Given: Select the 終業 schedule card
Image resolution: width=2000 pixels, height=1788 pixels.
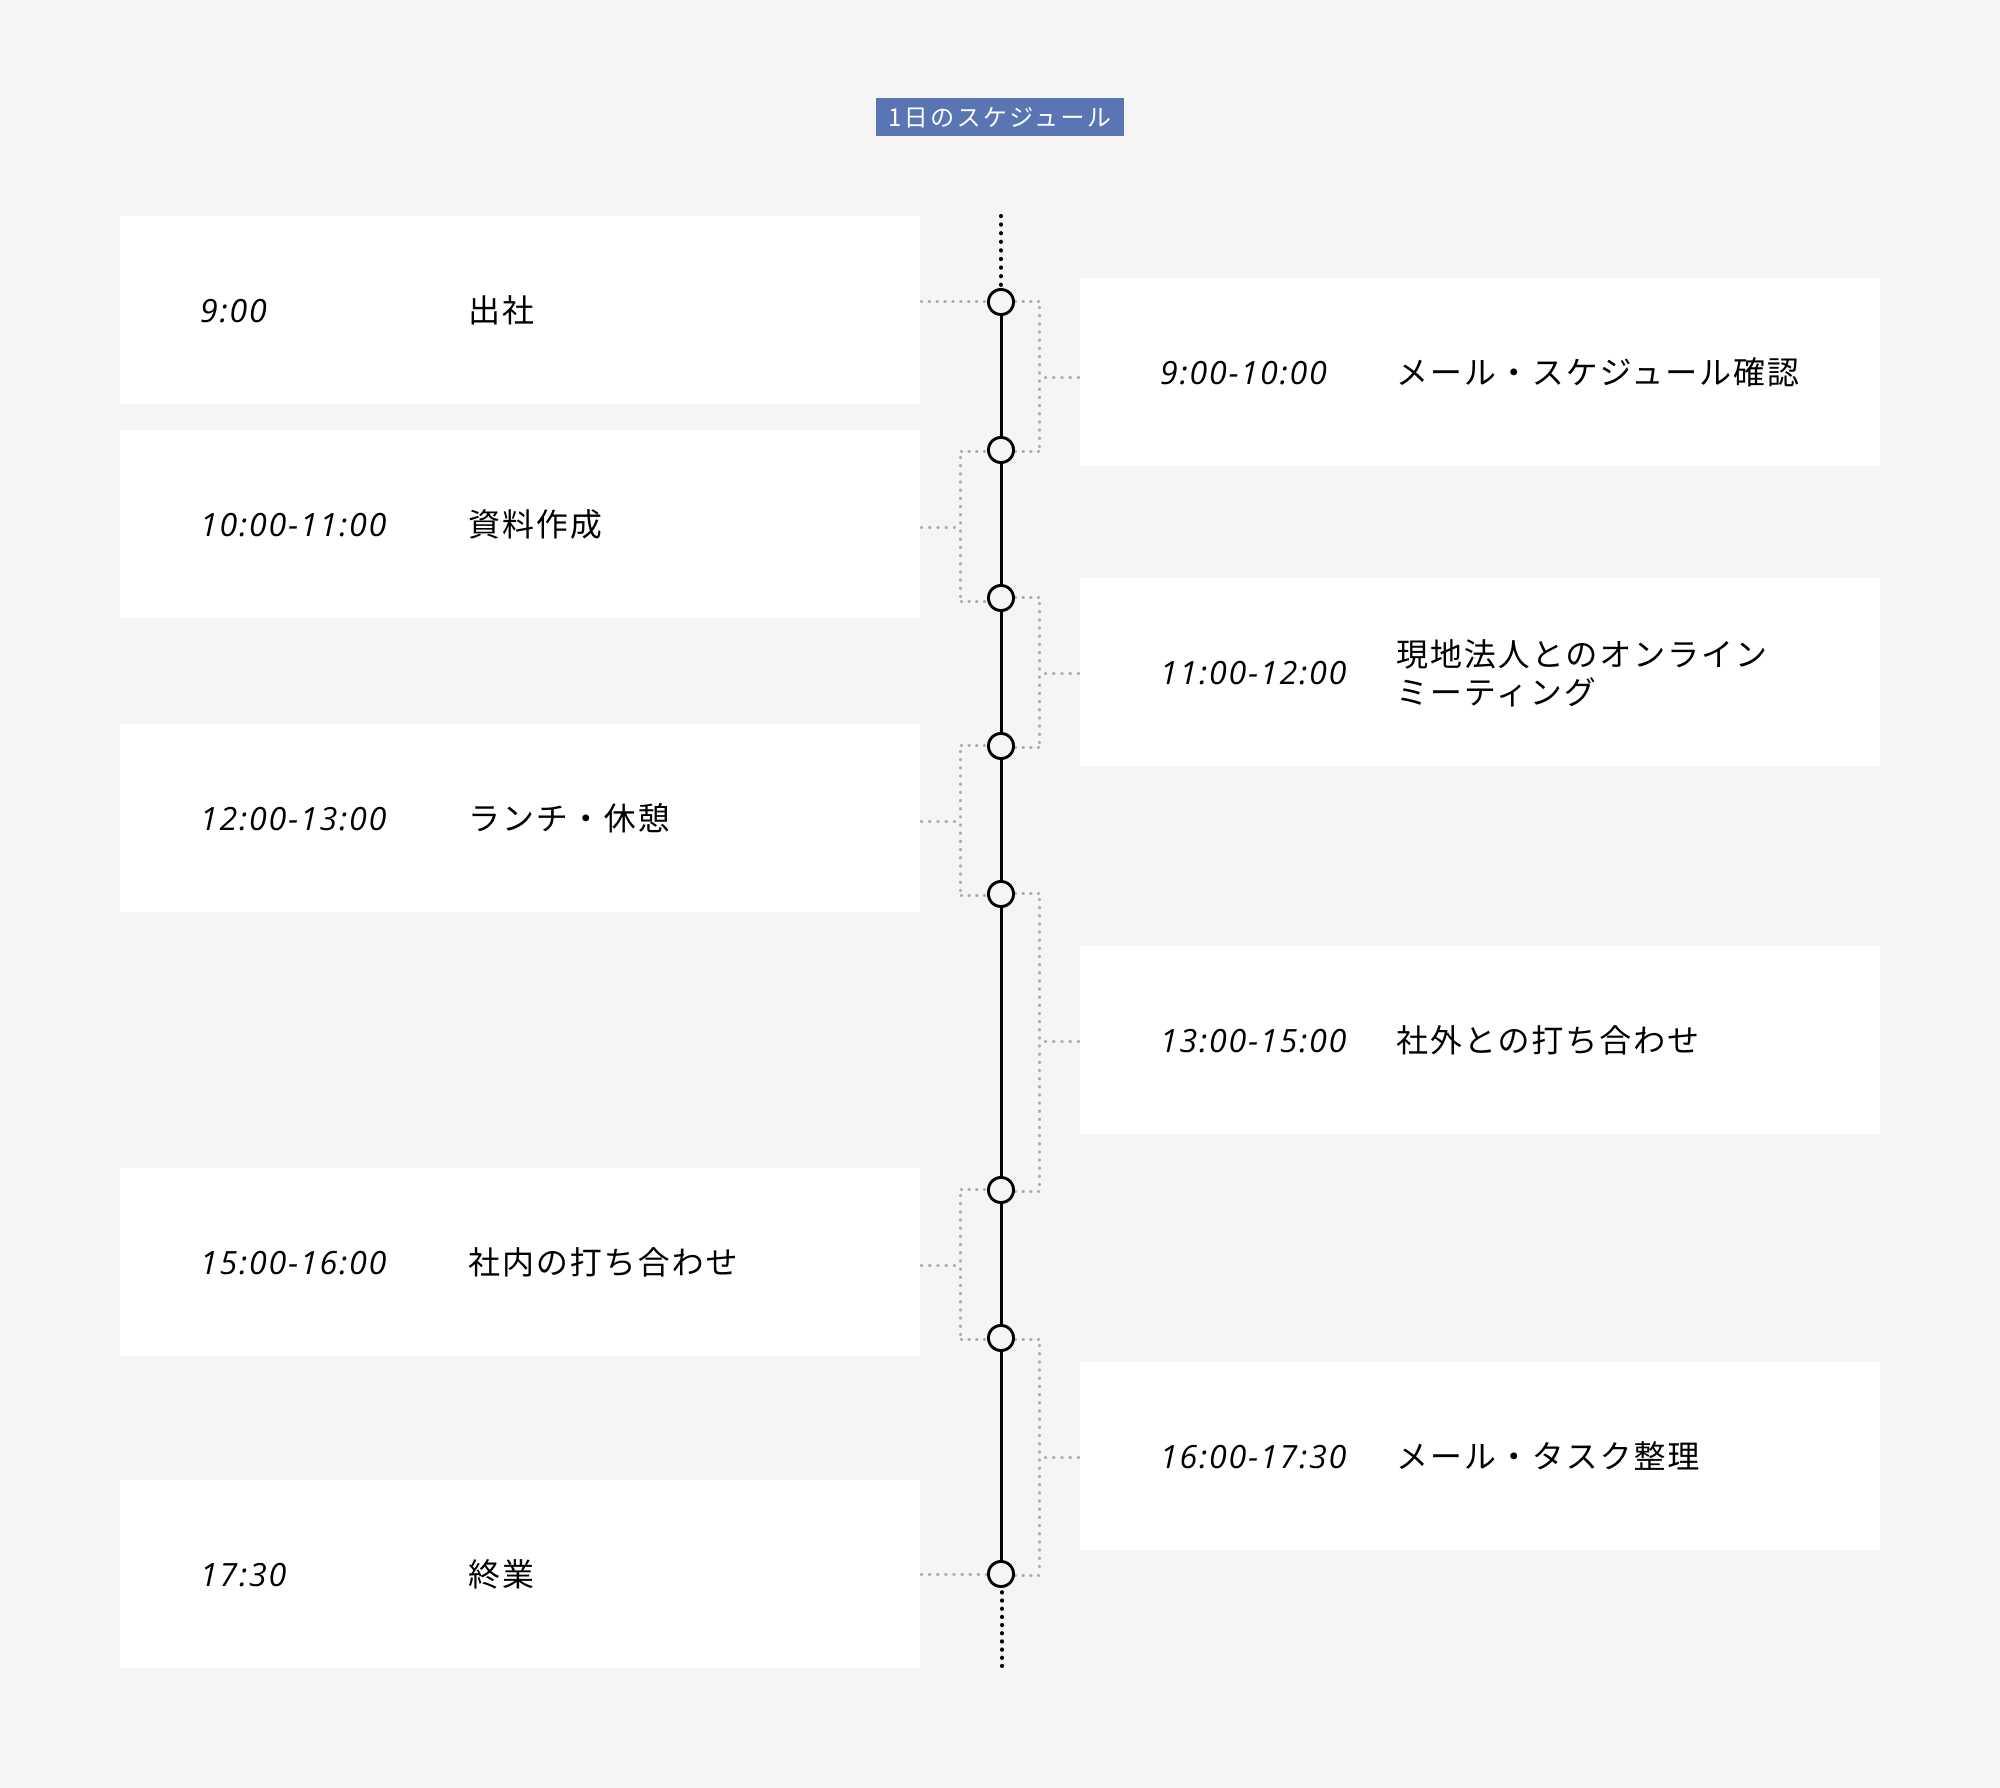Looking at the screenshot, I should [519, 1574].
